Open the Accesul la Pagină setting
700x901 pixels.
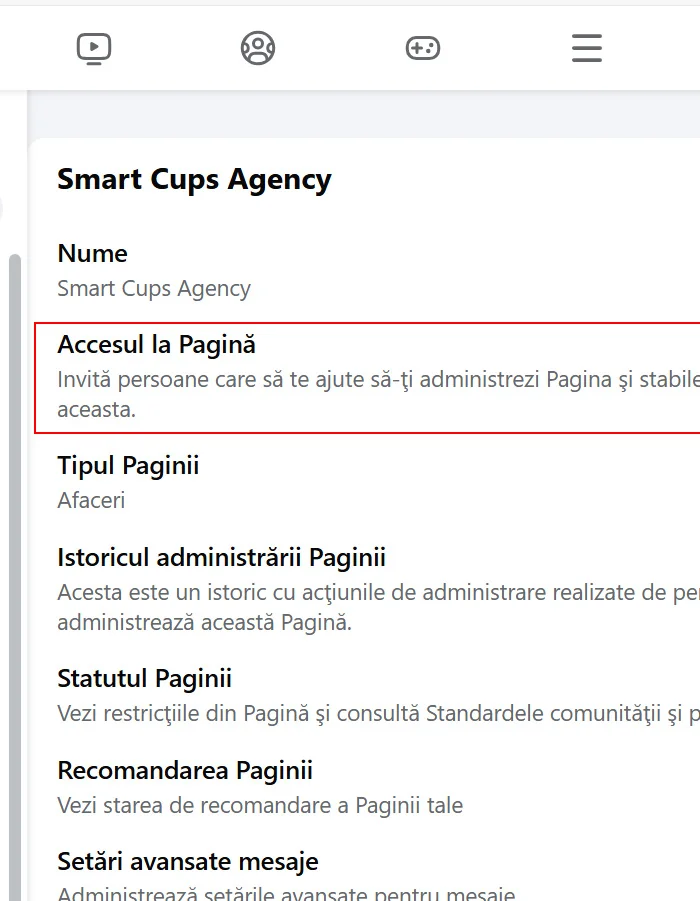coord(157,345)
